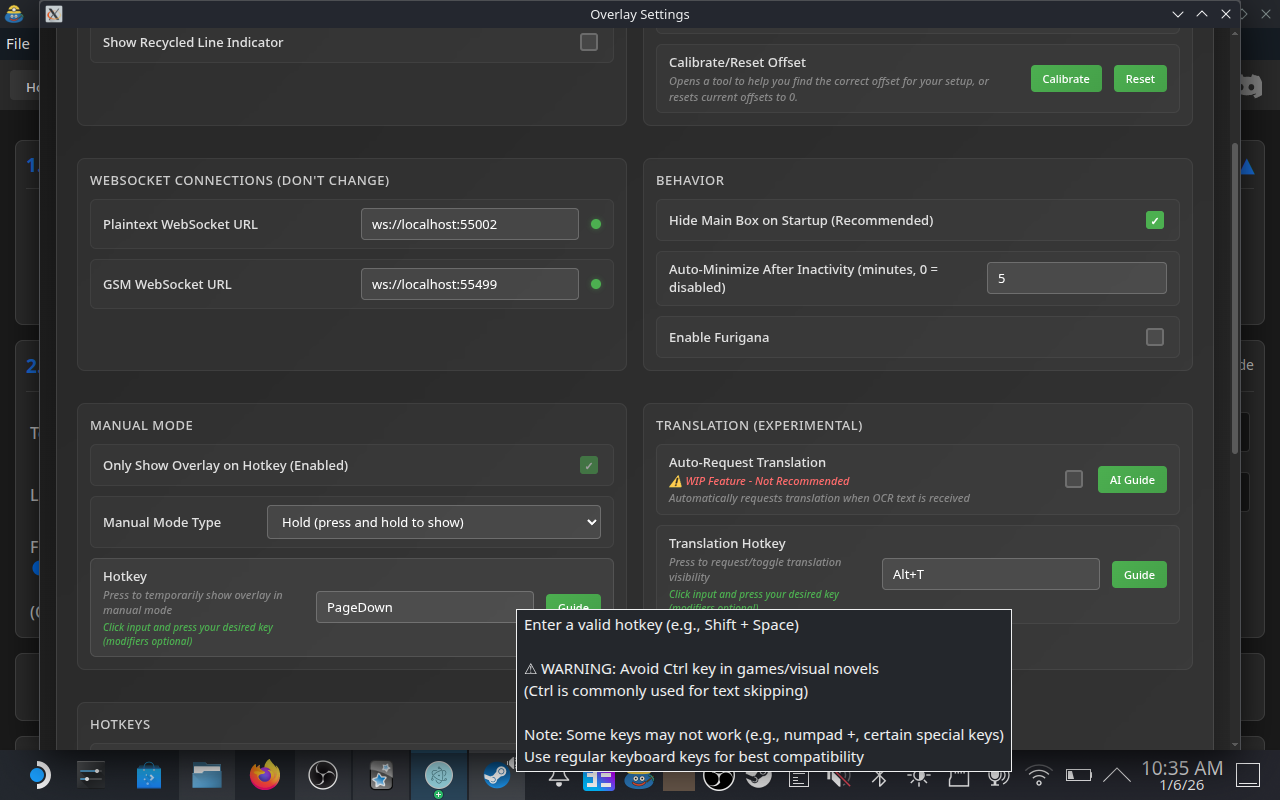Click the Wi-Fi network tray icon
The height and width of the screenshot is (800, 1280).
point(1039,775)
